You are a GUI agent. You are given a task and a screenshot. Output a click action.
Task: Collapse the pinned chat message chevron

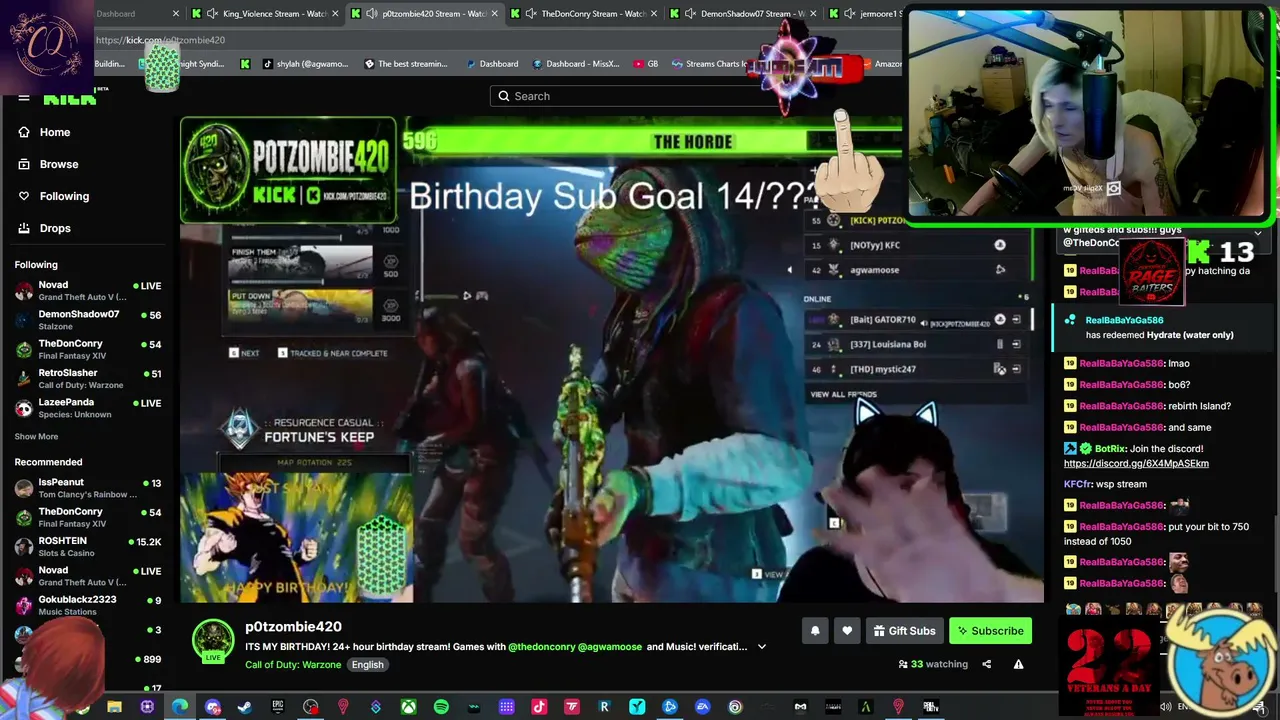coord(1258,232)
